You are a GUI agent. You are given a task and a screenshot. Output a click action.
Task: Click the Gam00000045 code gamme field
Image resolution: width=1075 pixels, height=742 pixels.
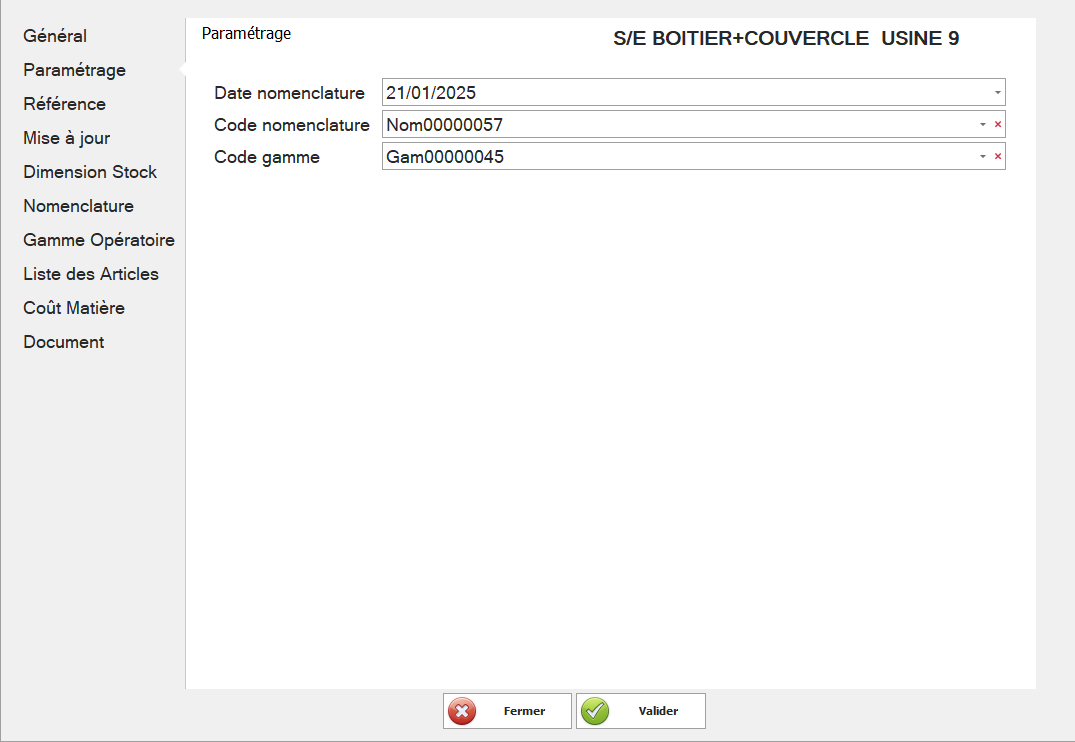coord(670,157)
